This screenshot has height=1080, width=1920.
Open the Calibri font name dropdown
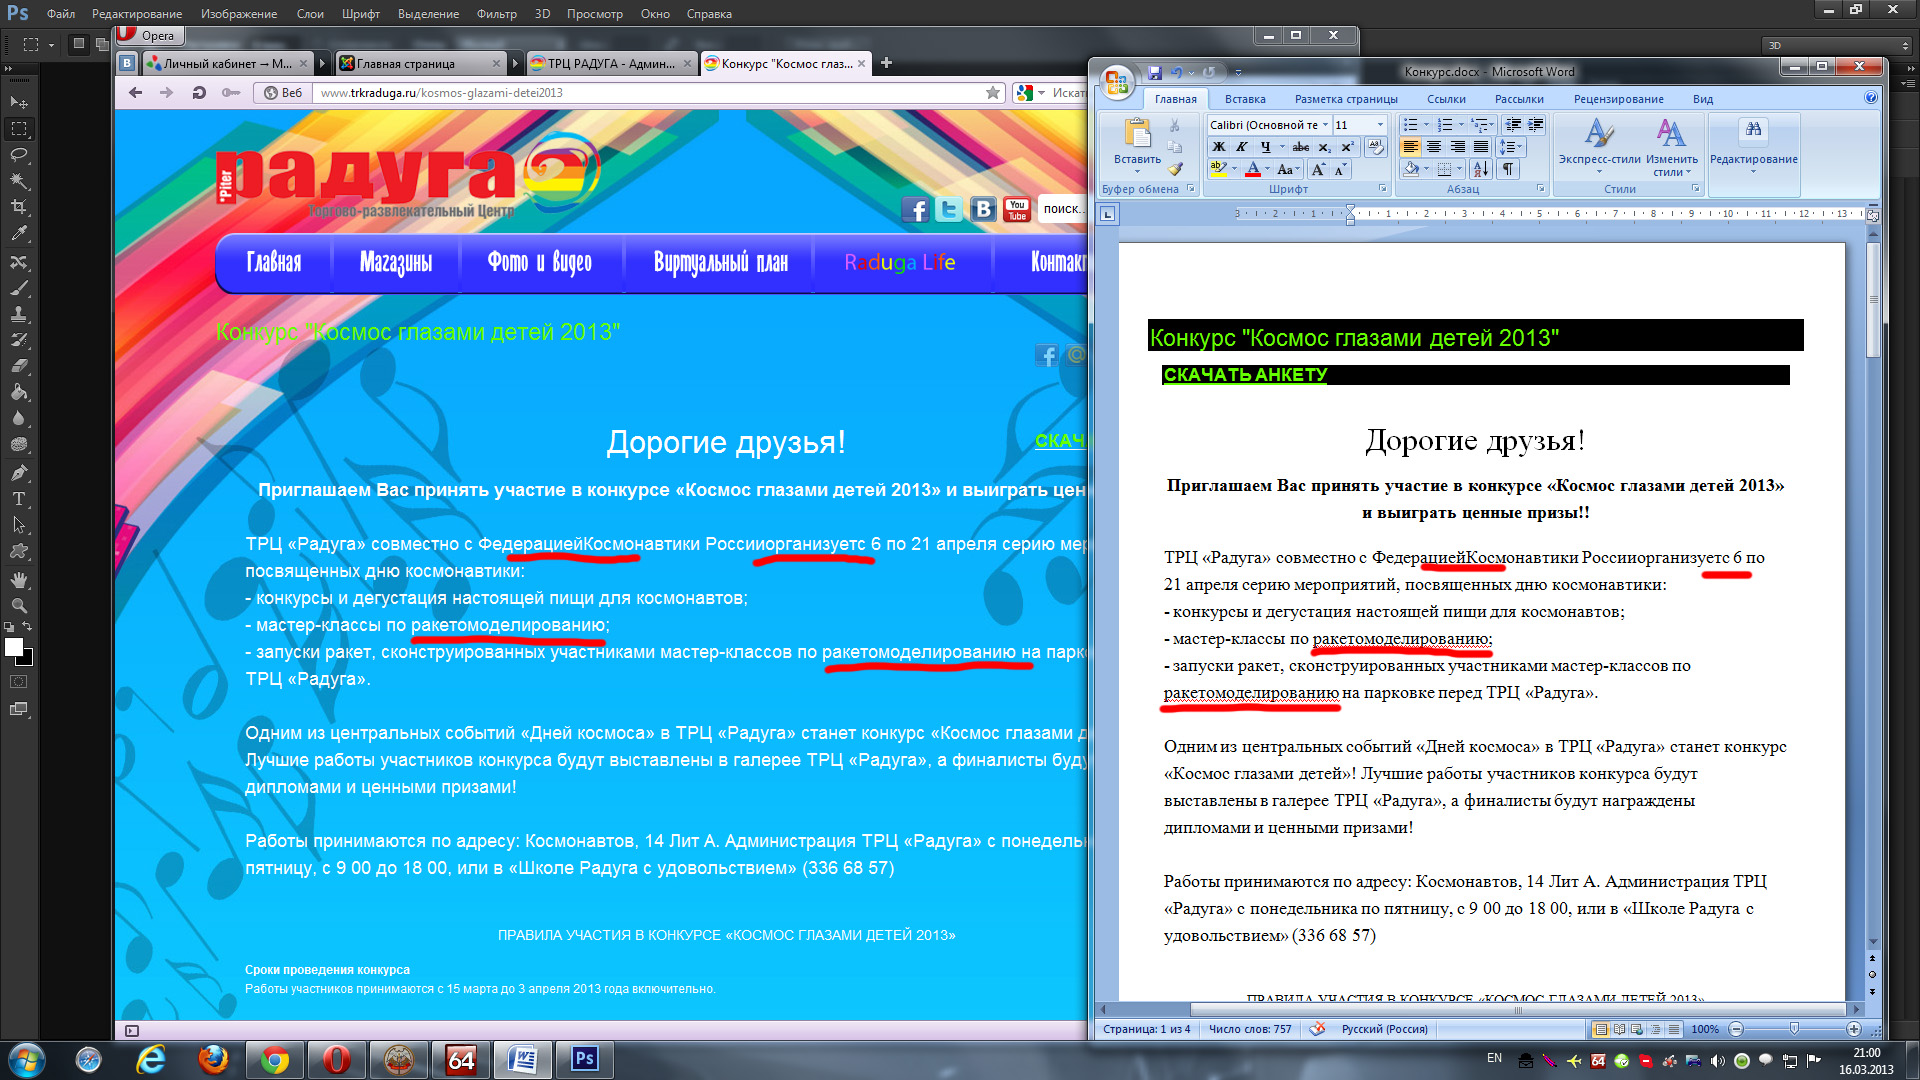tap(1326, 125)
